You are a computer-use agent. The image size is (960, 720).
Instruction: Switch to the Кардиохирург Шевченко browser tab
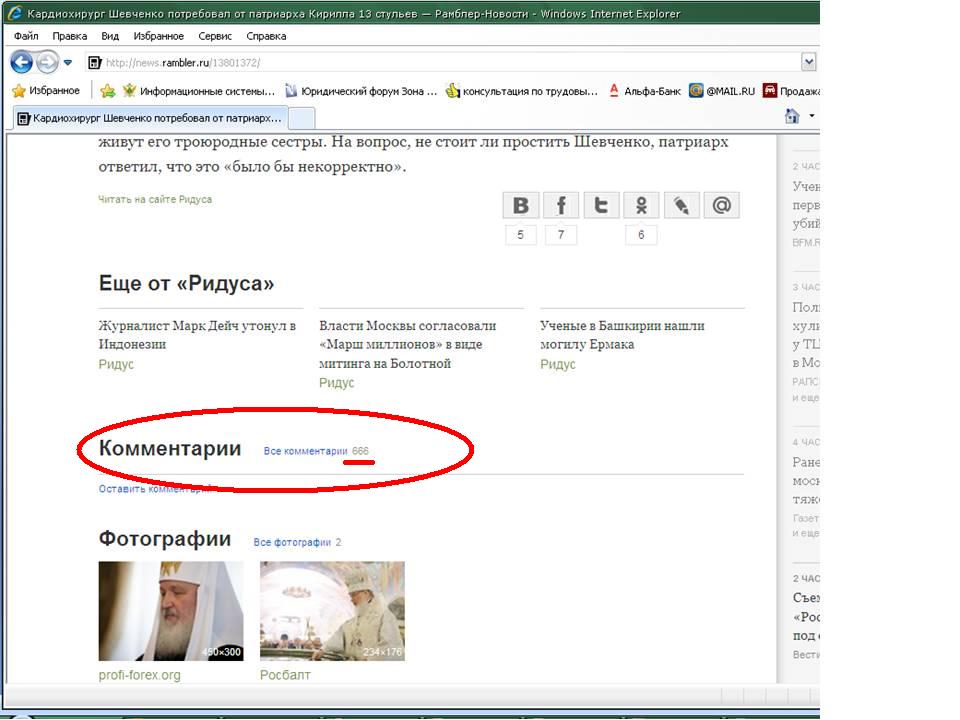coord(150,118)
